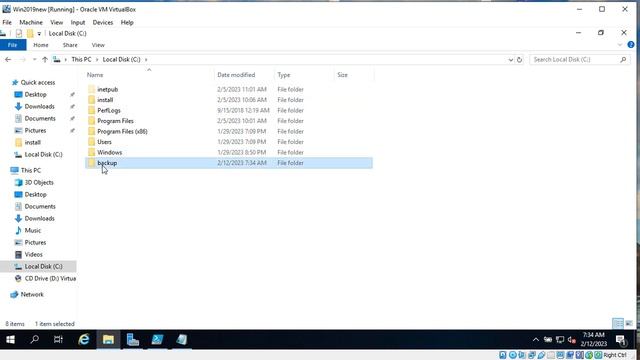Viewport: 640px width, 360px height.
Task: Open the File ribbon tab
Action: tap(13, 45)
